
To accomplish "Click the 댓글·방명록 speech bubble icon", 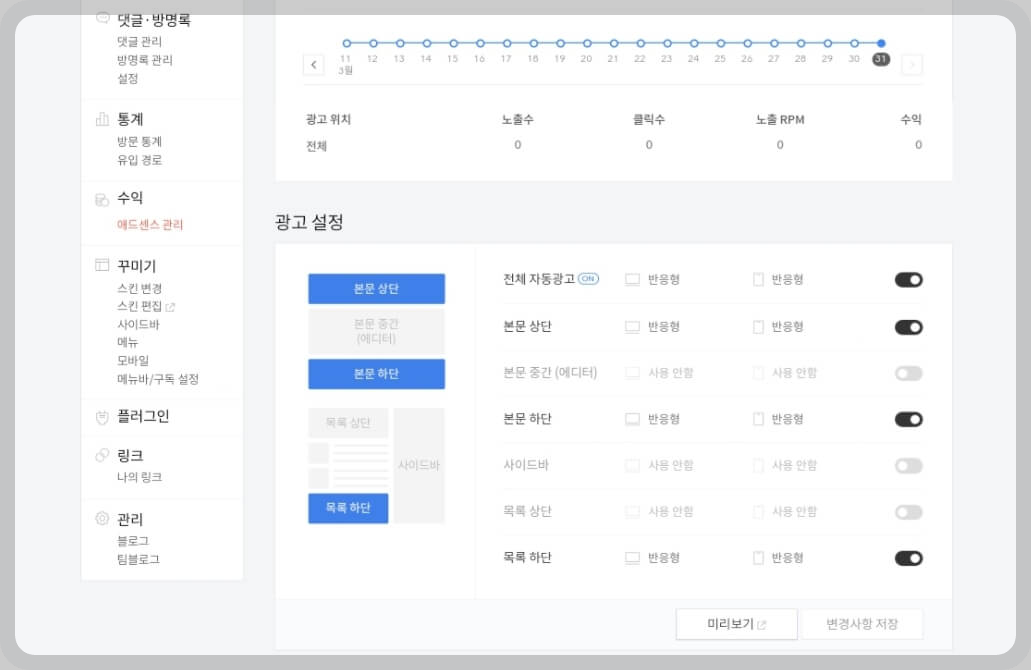I will coord(101,17).
